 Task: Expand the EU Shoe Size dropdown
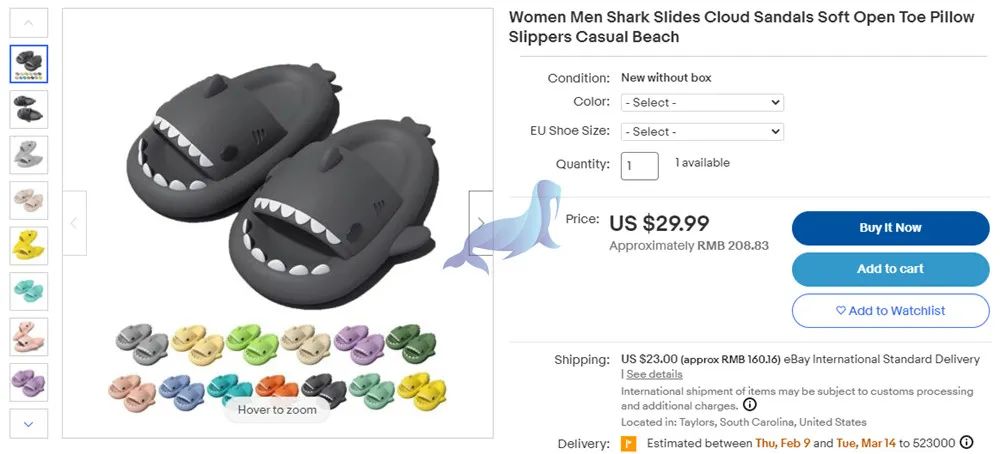pyautogui.click(x=702, y=131)
